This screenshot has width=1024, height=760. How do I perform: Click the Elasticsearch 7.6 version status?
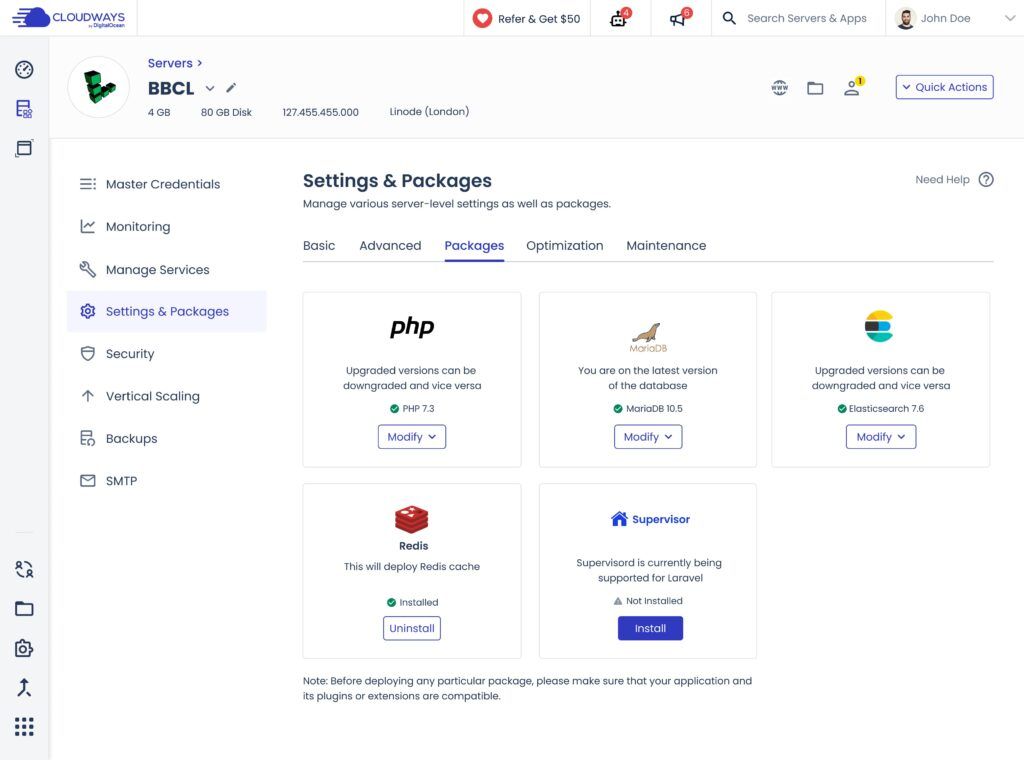coord(881,409)
